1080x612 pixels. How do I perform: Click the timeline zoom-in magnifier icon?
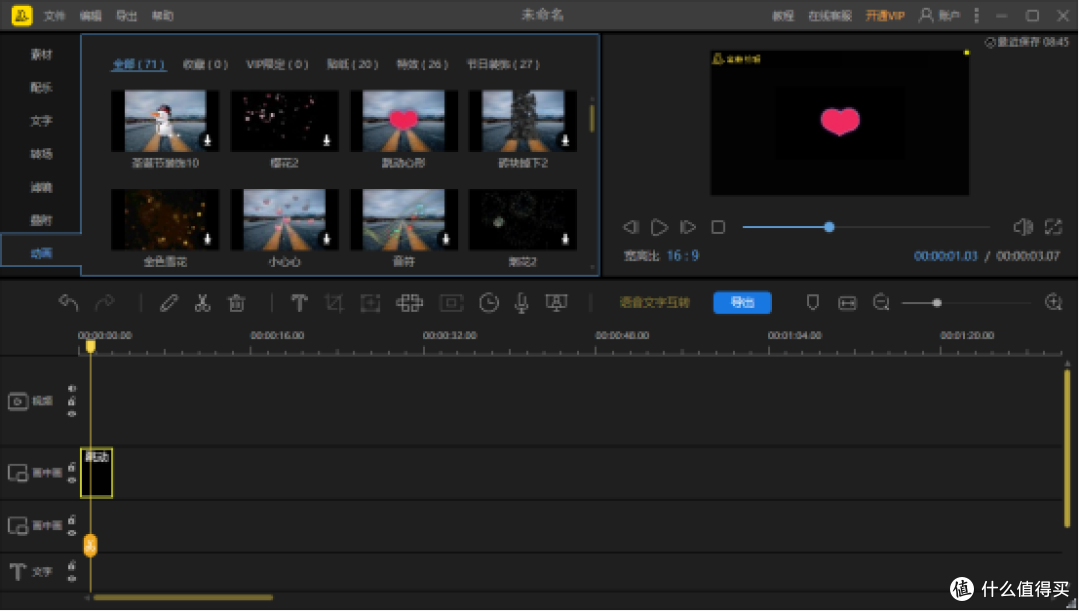(x=1054, y=302)
